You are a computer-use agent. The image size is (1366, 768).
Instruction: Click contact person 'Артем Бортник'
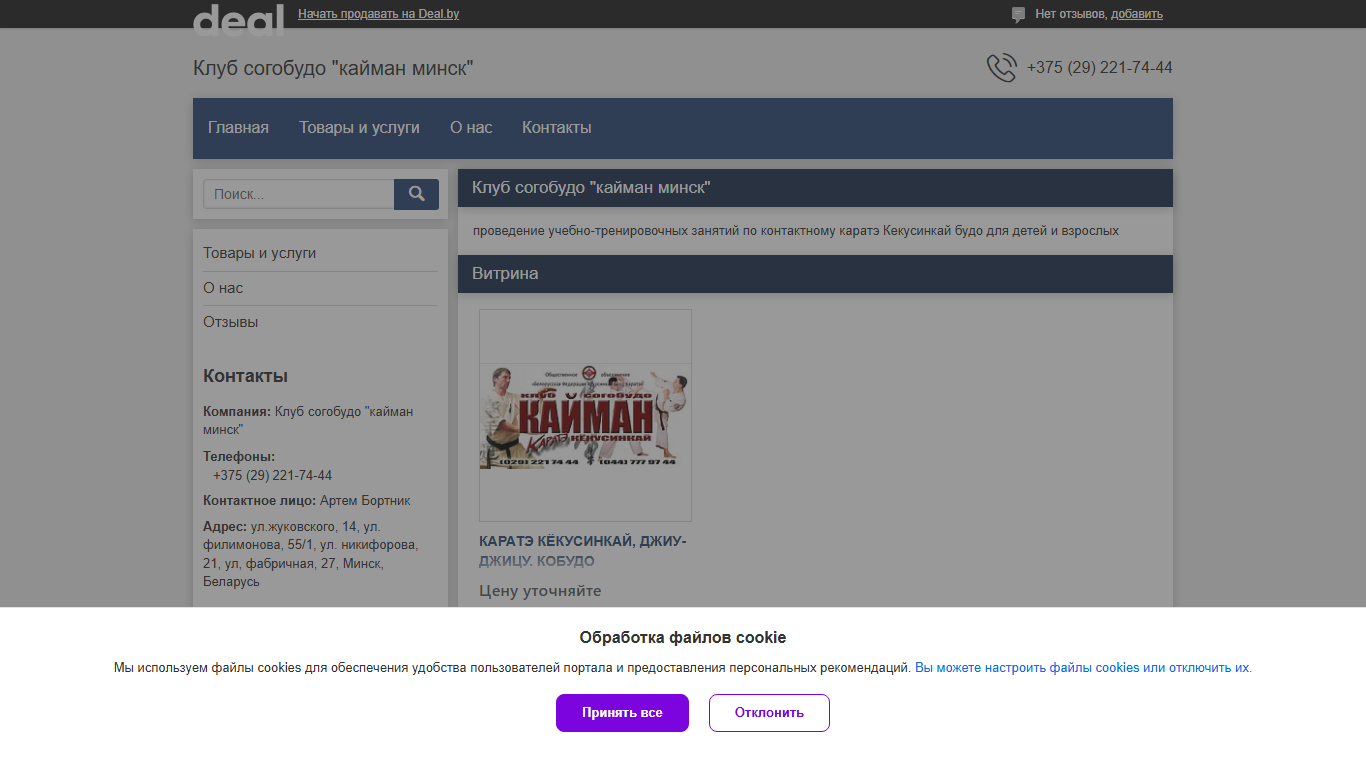(365, 501)
